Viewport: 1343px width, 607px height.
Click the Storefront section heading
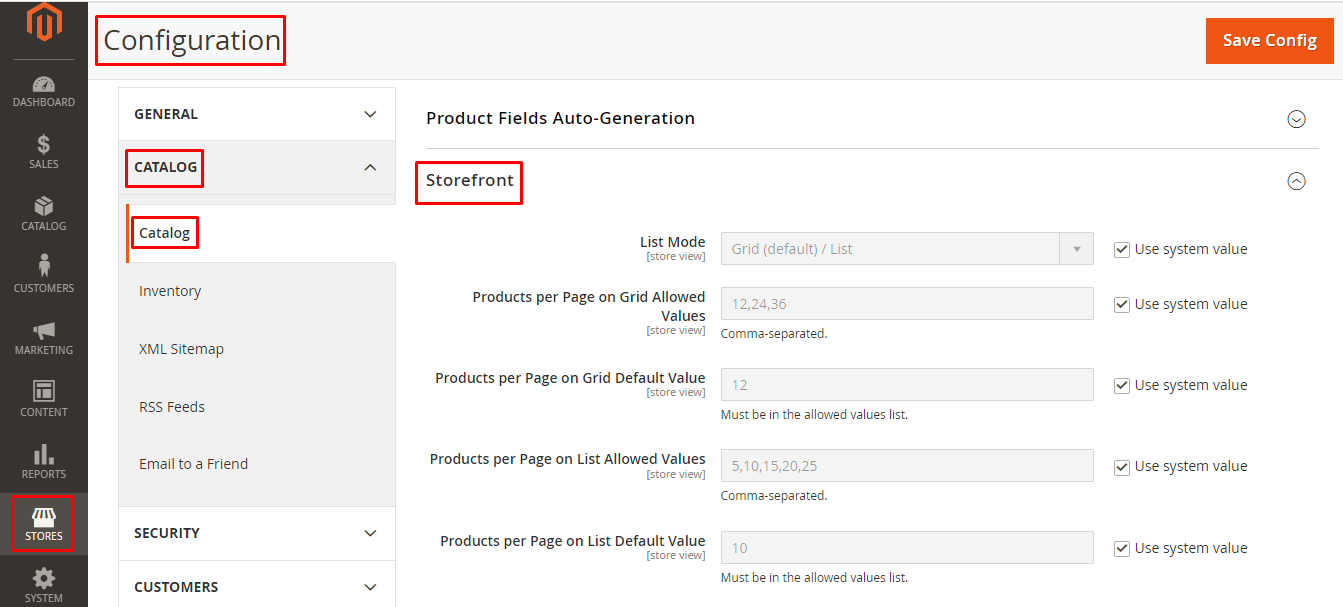click(x=470, y=180)
